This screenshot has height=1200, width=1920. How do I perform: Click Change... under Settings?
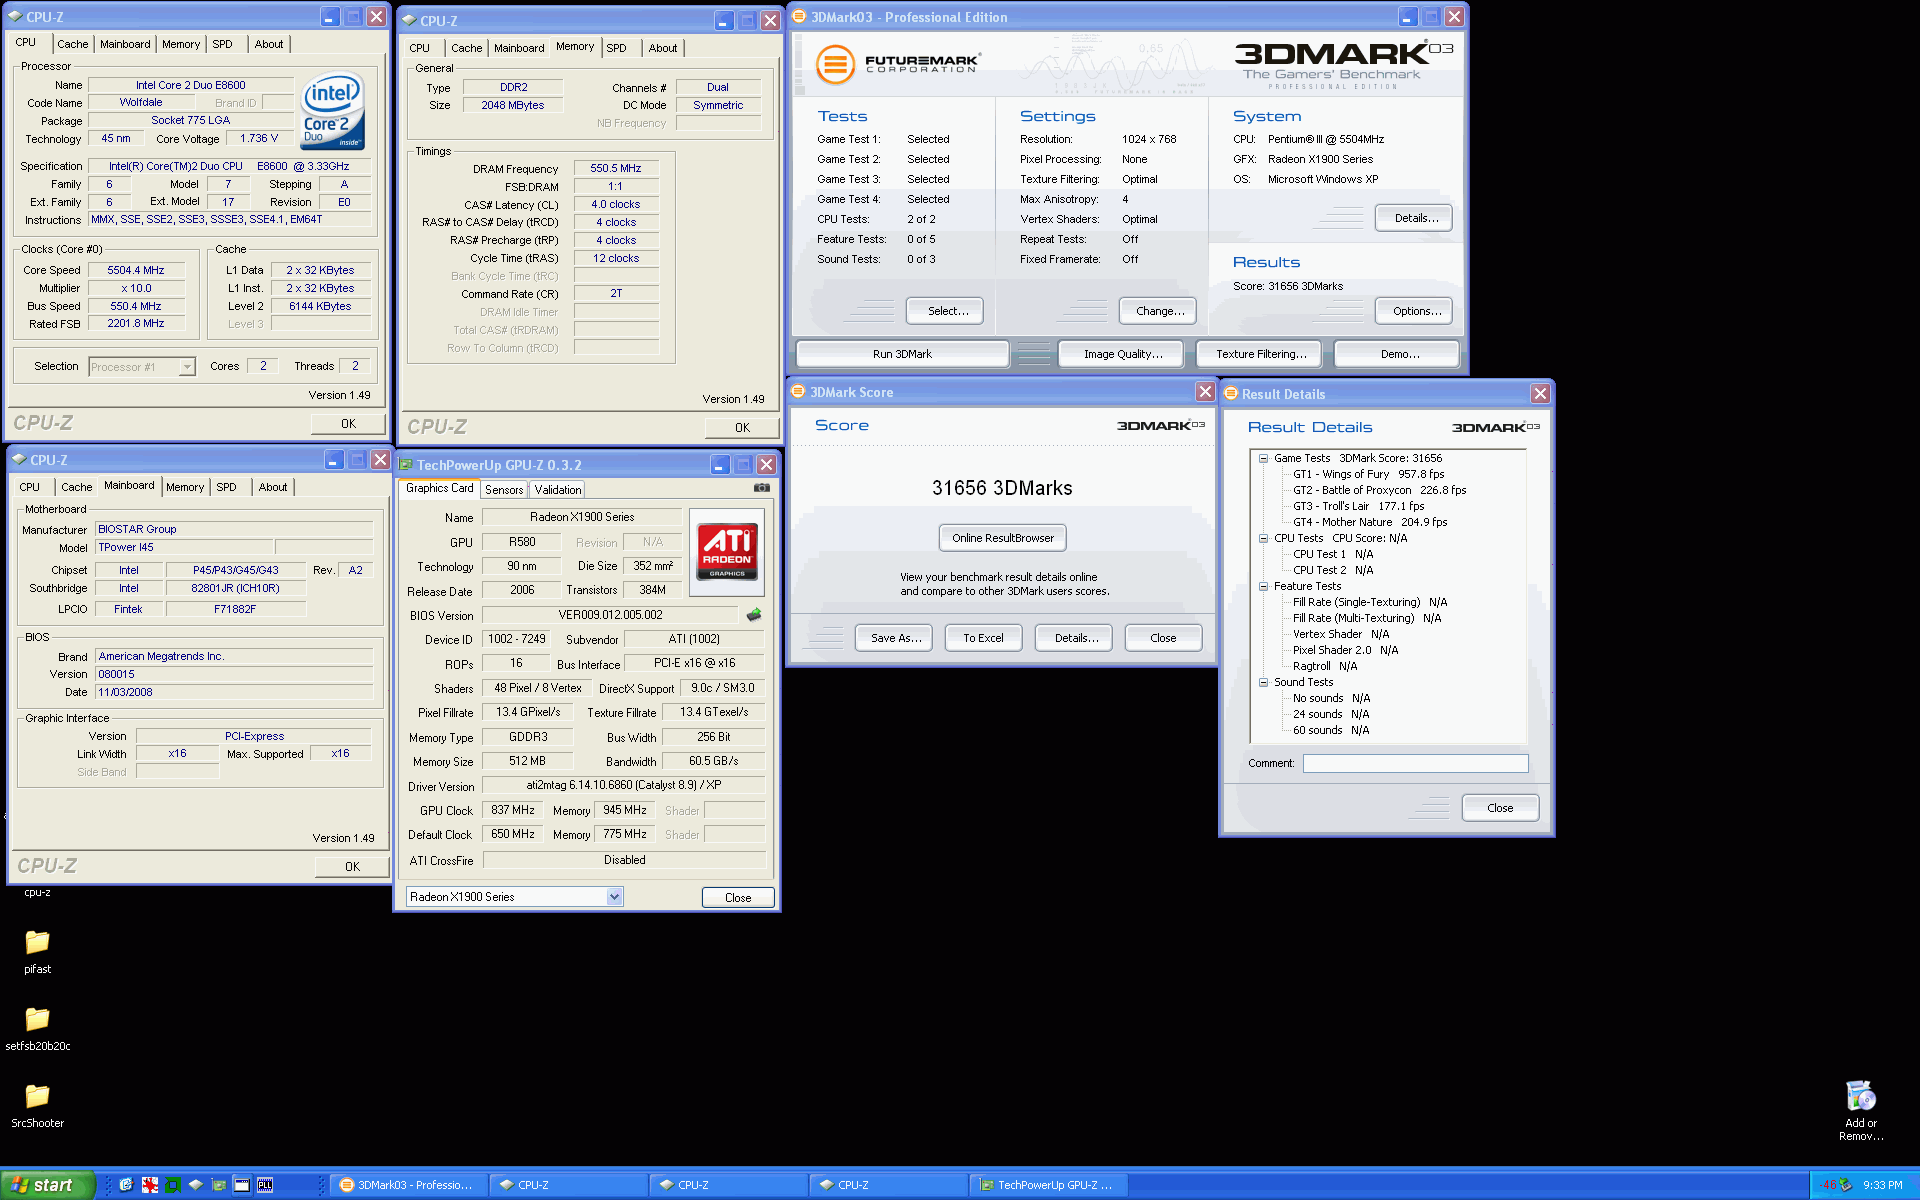pyautogui.click(x=1158, y=311)
